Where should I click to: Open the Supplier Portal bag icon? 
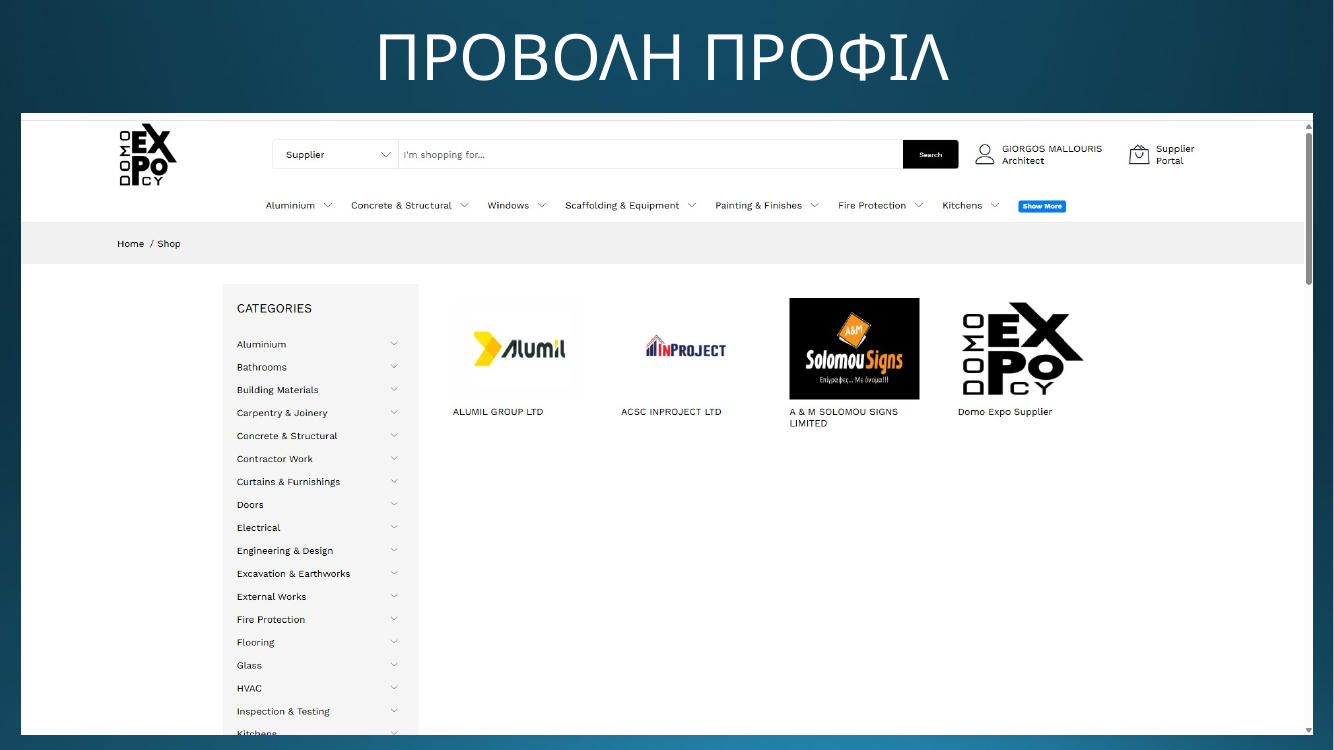(1139, 154)
